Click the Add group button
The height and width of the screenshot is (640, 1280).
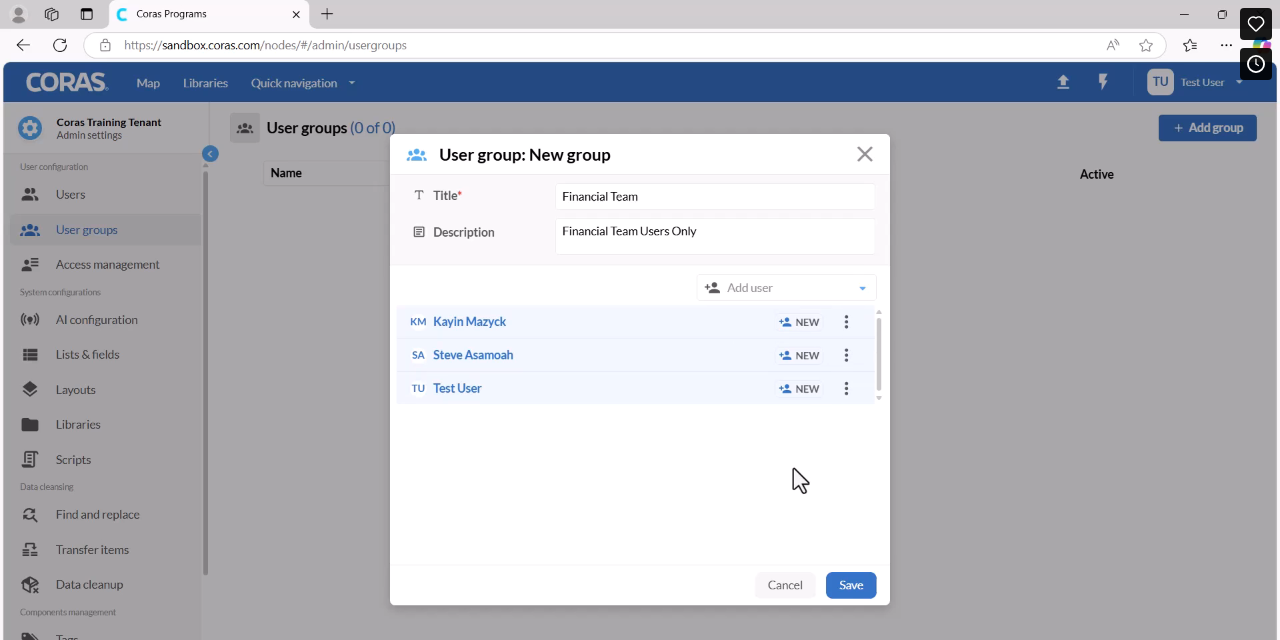[x=1207, y=127]
